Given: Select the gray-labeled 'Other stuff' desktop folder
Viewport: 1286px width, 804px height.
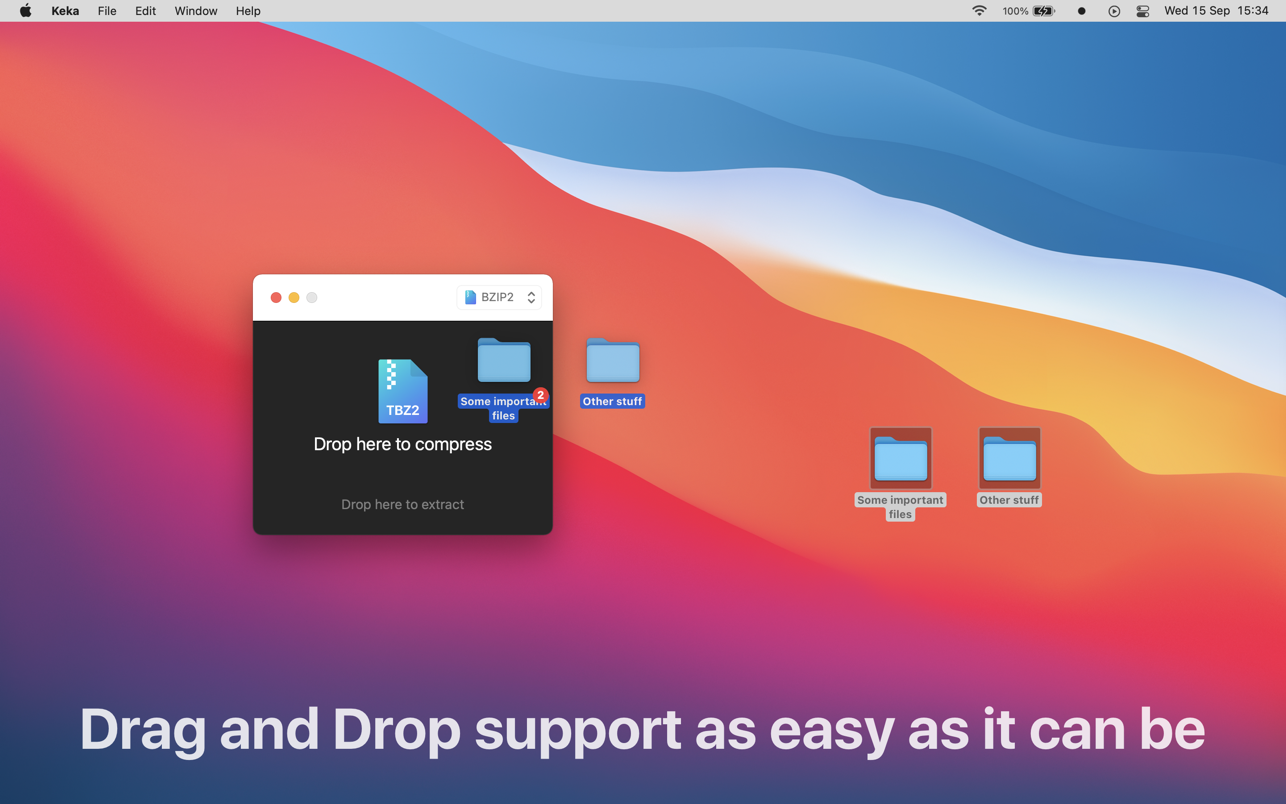Looking at the screenshot, I should click(1009, 460).
